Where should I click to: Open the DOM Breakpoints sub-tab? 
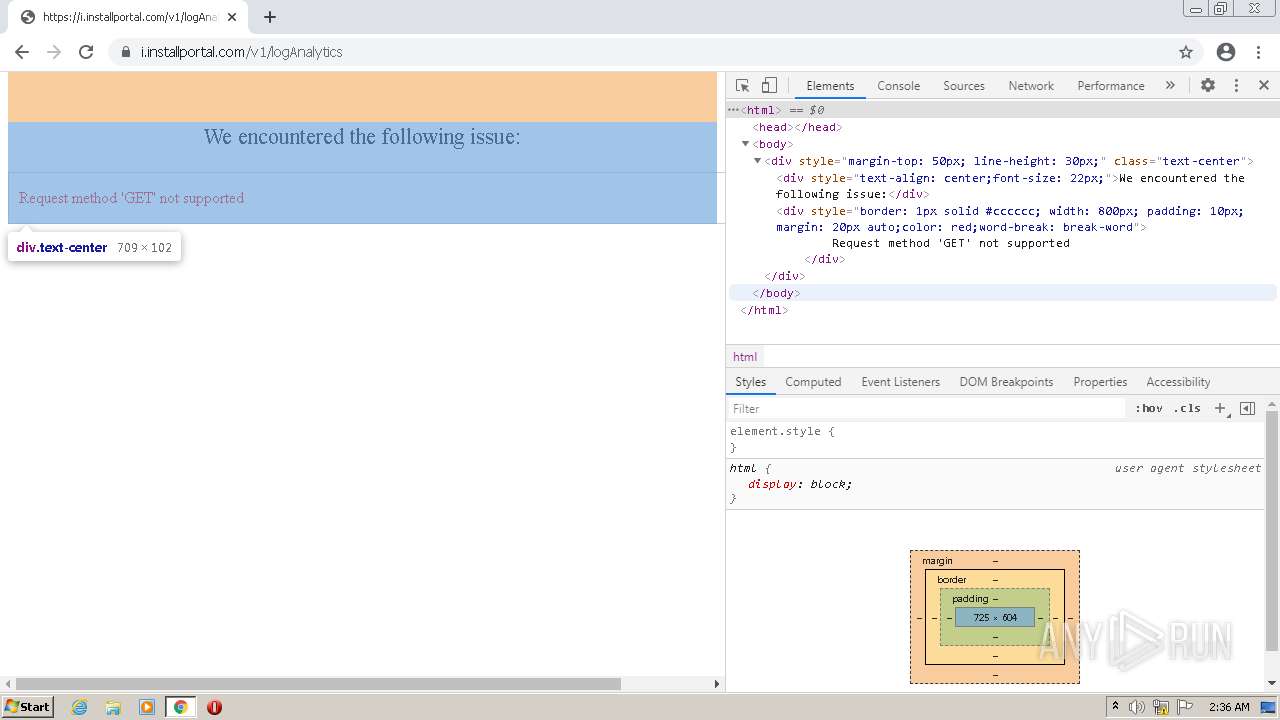1006,382
